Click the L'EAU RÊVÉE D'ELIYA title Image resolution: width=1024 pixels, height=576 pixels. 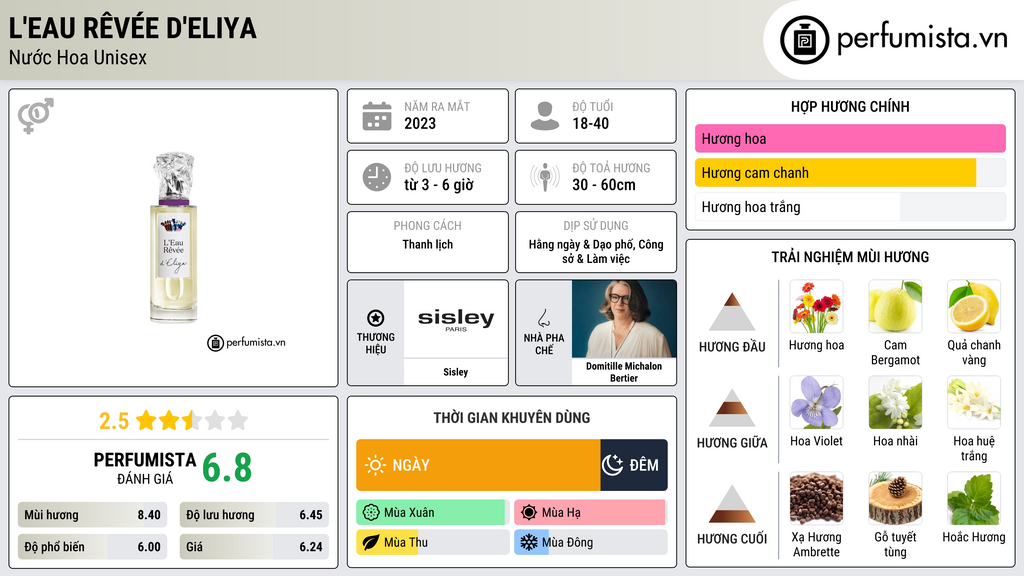(x=133, y=28)
